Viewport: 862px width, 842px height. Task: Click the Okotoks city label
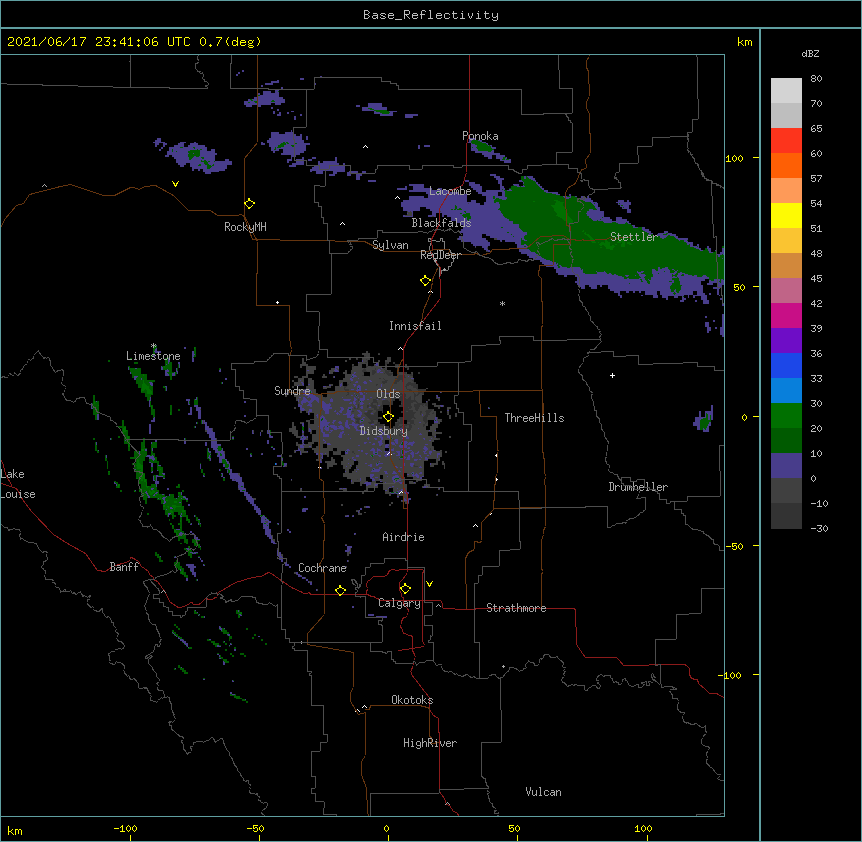pyautogui.click(x=412, y=700)
